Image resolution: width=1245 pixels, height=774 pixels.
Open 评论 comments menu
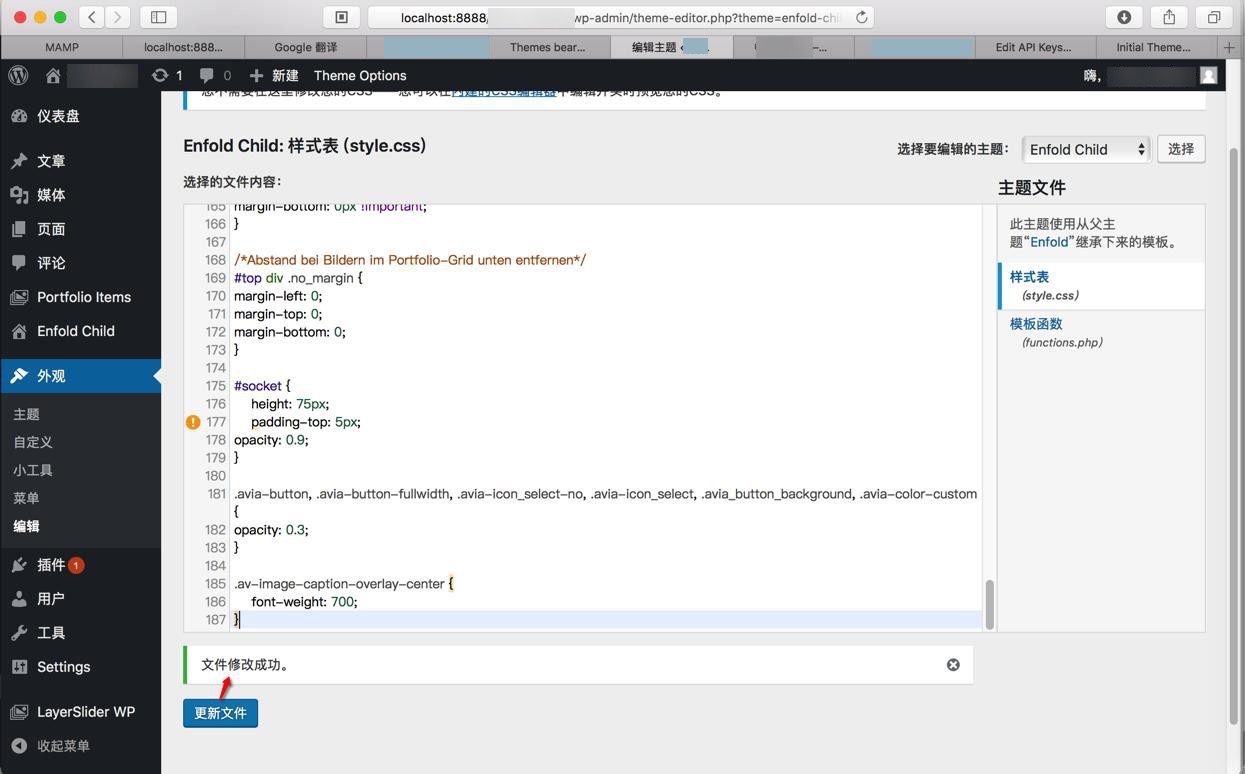(x=80, y=263)
